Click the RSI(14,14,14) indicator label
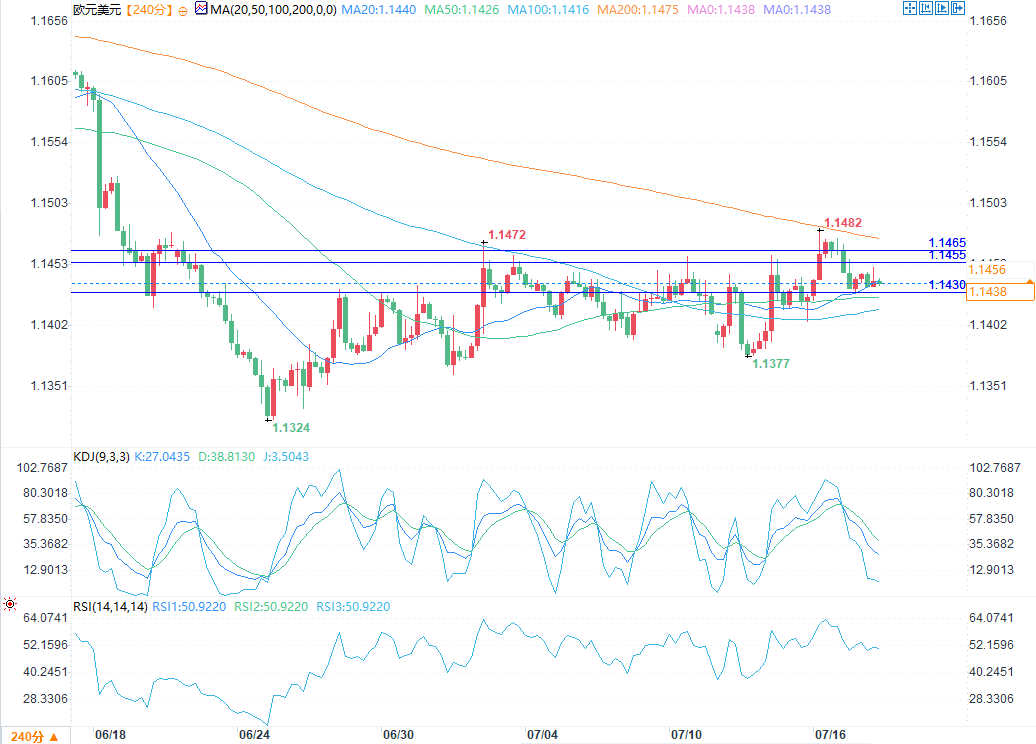The height and width of the screenshot is (744, 1036). click(110, 607)
